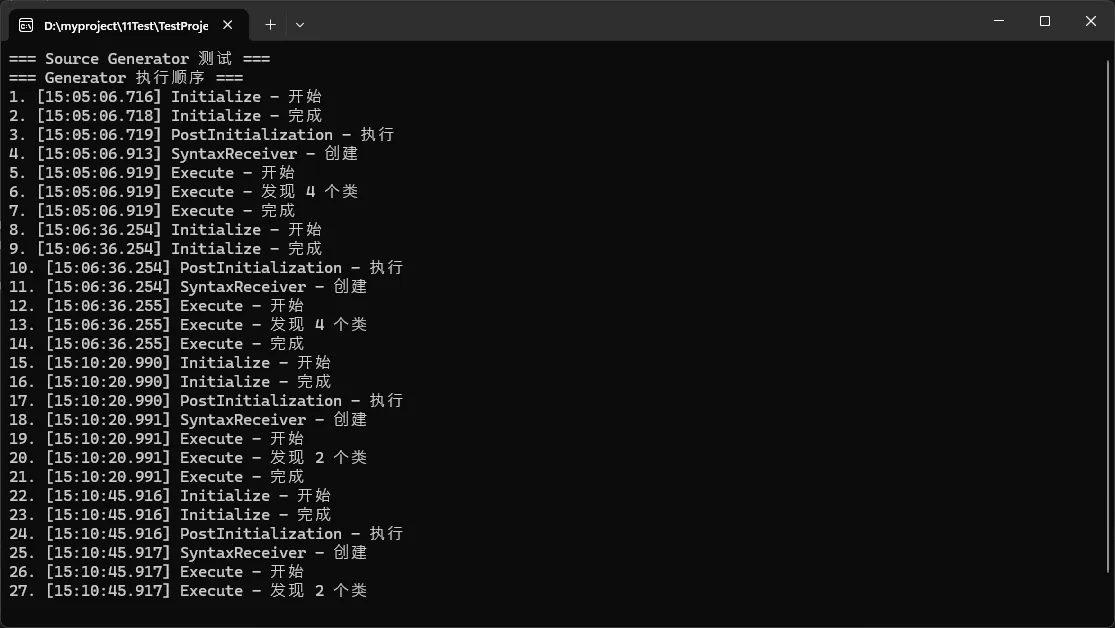Click line 3 PostInitialization entry

[251, 135]
